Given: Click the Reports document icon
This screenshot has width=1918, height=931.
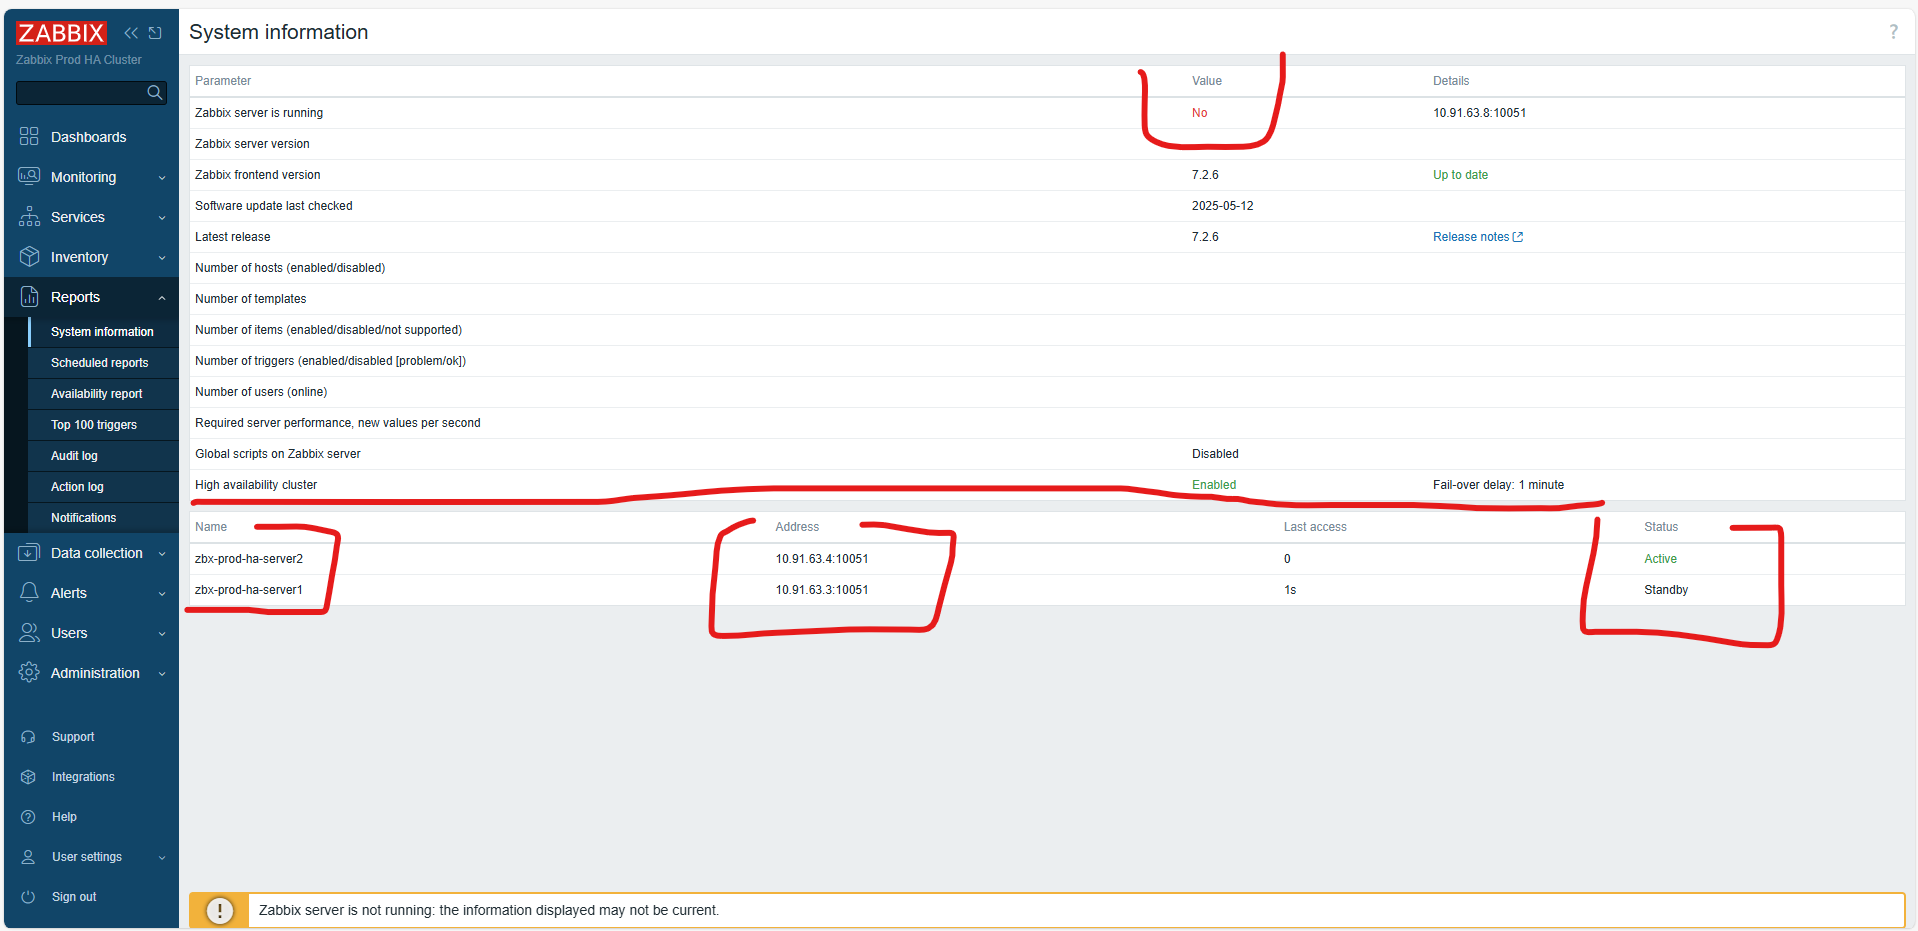Looking at the screenshot, I should tap(29, 297).
